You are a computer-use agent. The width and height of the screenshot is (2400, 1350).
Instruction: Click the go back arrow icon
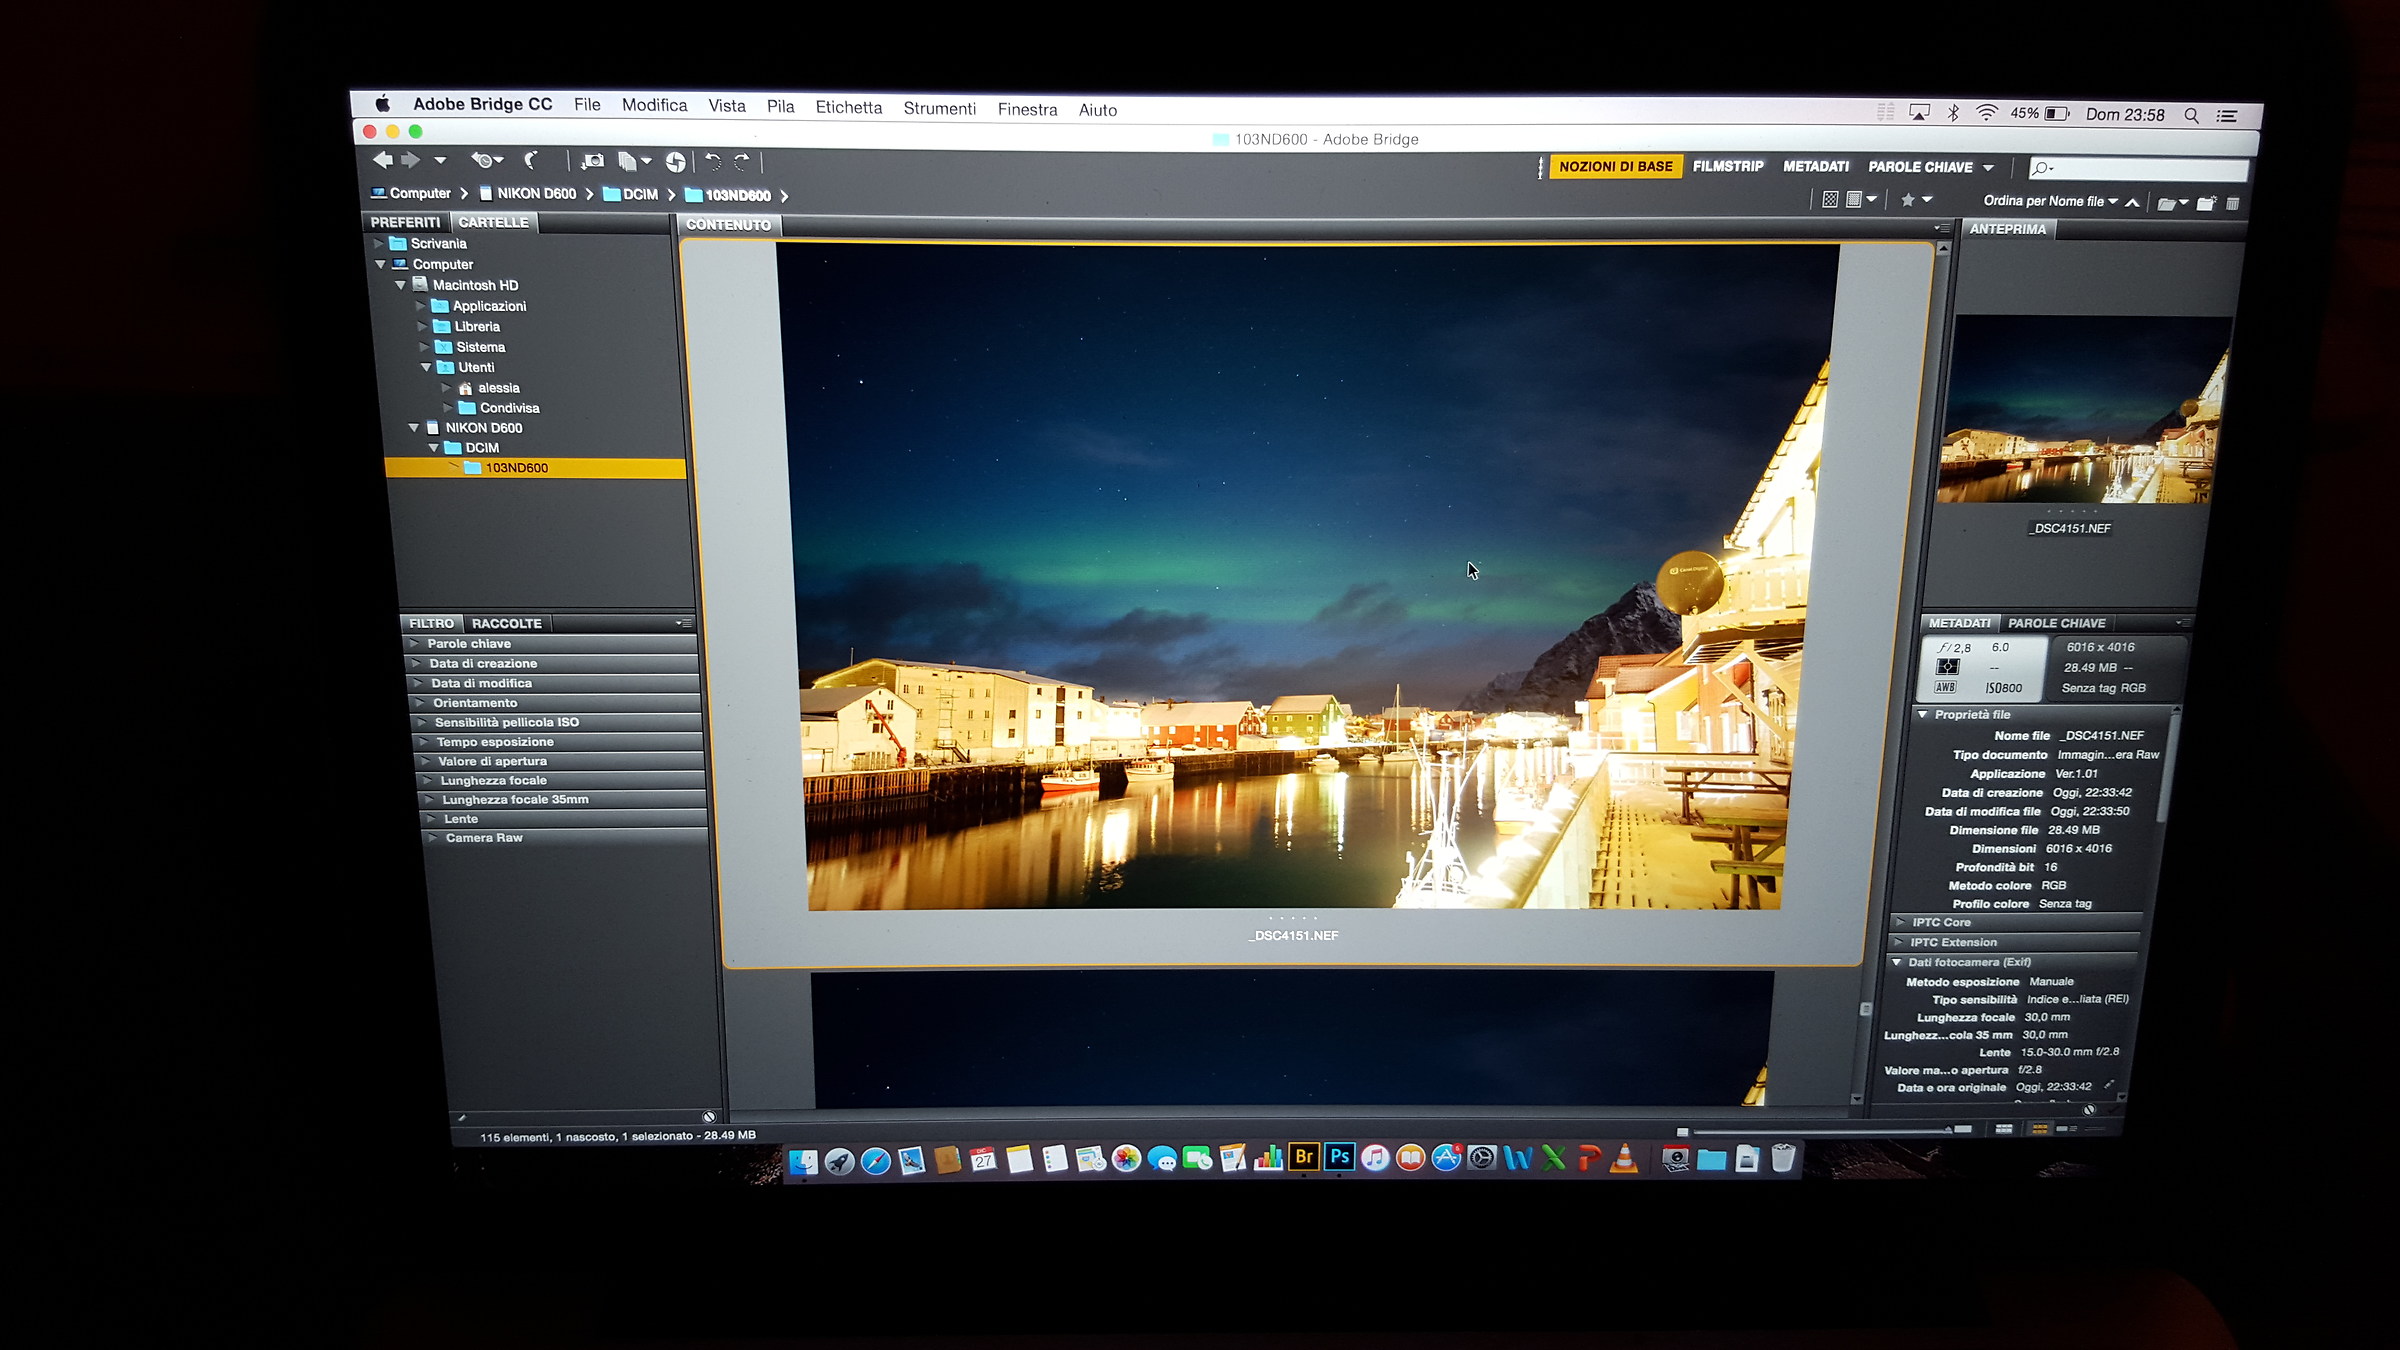coord(382,160)
